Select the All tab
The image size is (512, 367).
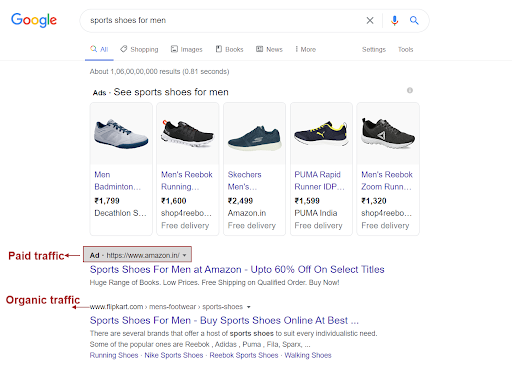point(99,49)
